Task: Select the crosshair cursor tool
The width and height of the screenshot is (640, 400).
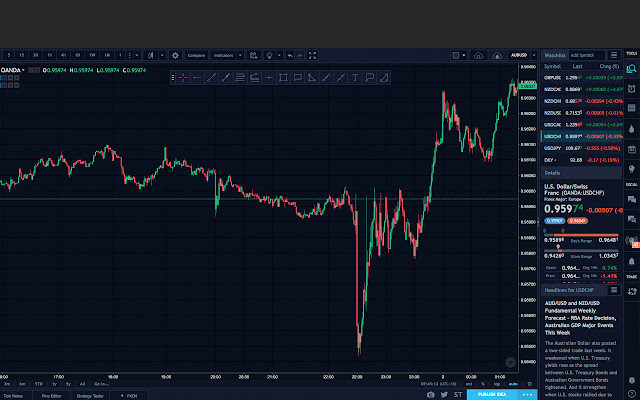Action: pyautogui.click(x=183, y=78)
